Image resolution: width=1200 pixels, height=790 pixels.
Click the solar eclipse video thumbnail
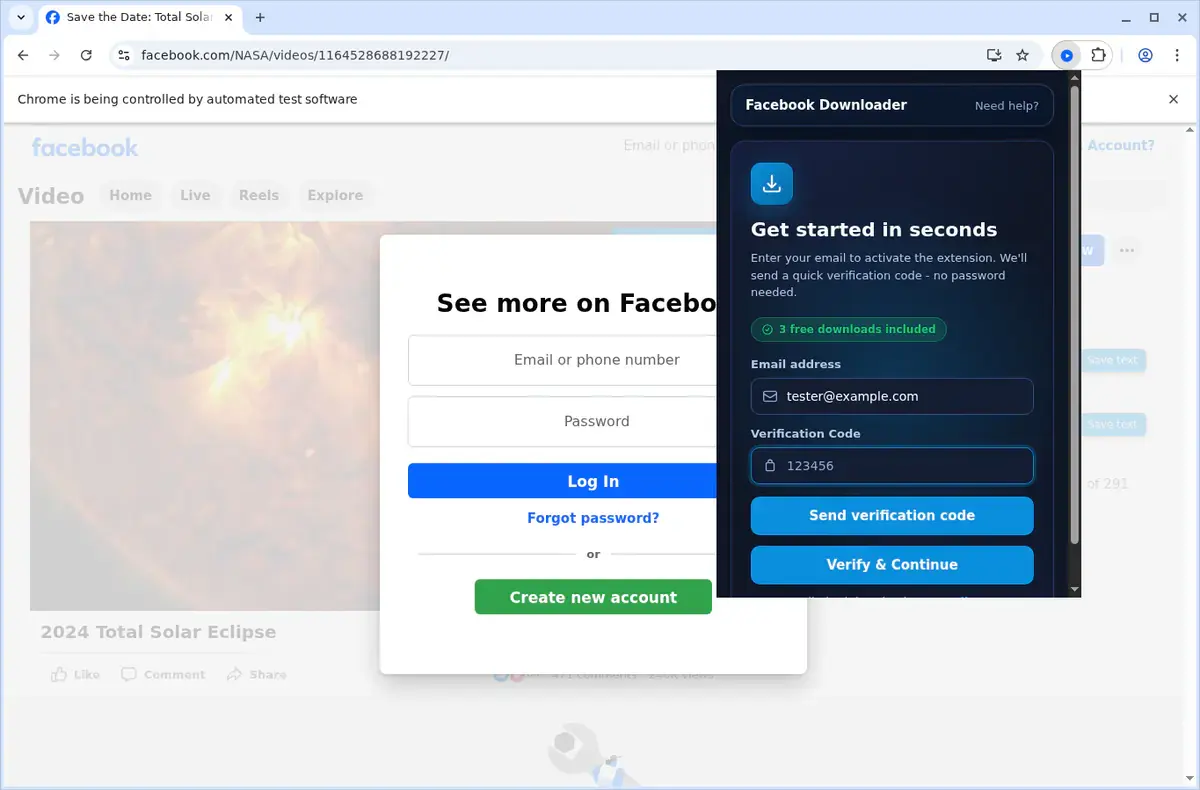click(x=205, y=415)
